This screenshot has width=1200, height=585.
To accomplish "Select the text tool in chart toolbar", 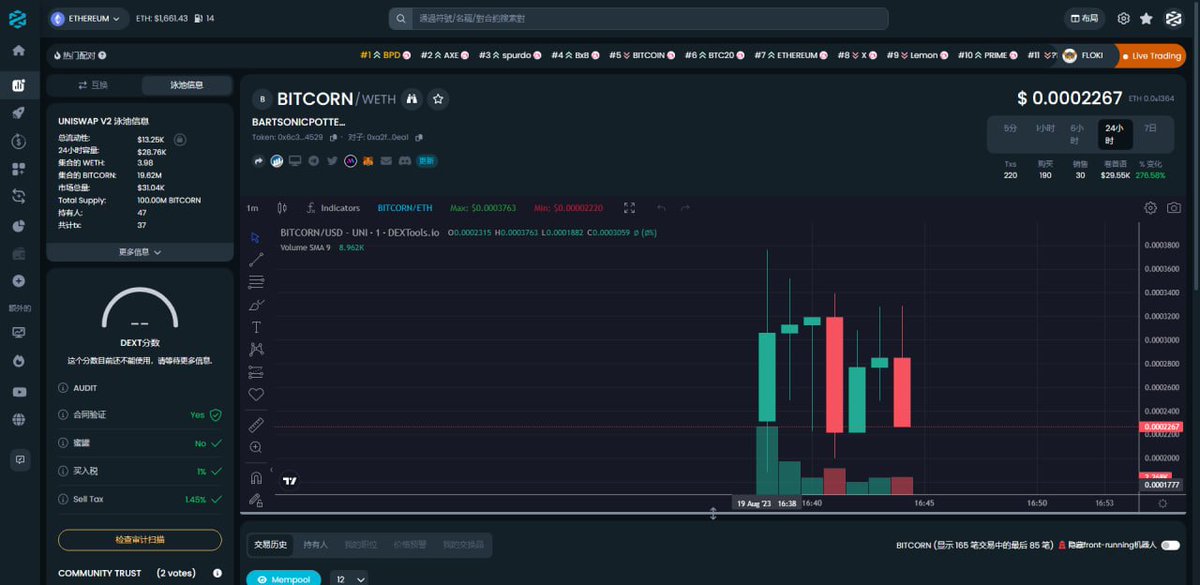I will (x=256, y=327).
